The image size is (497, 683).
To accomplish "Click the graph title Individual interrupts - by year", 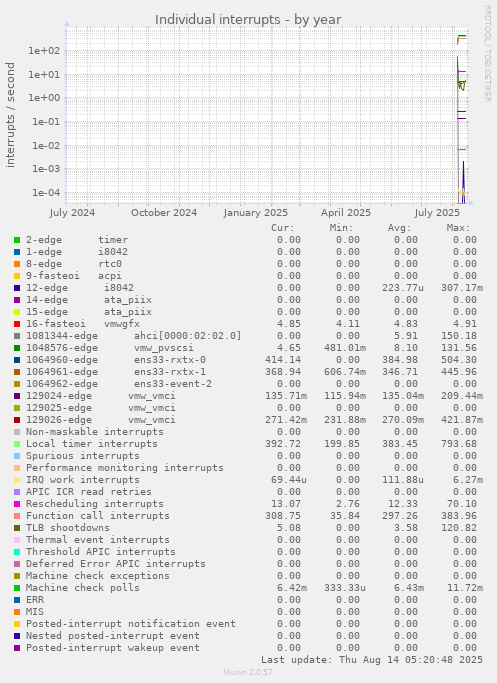I will point(248,20).
